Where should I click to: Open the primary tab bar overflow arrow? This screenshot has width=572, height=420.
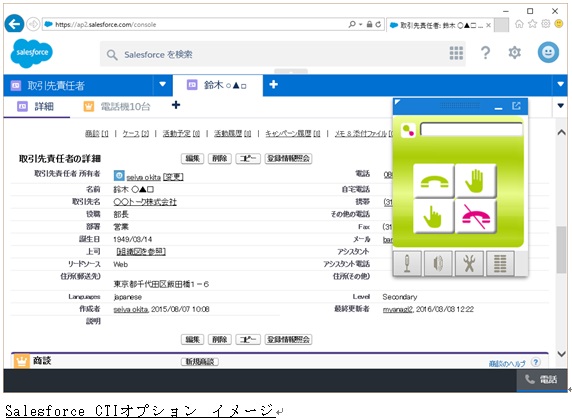[560, 85]
